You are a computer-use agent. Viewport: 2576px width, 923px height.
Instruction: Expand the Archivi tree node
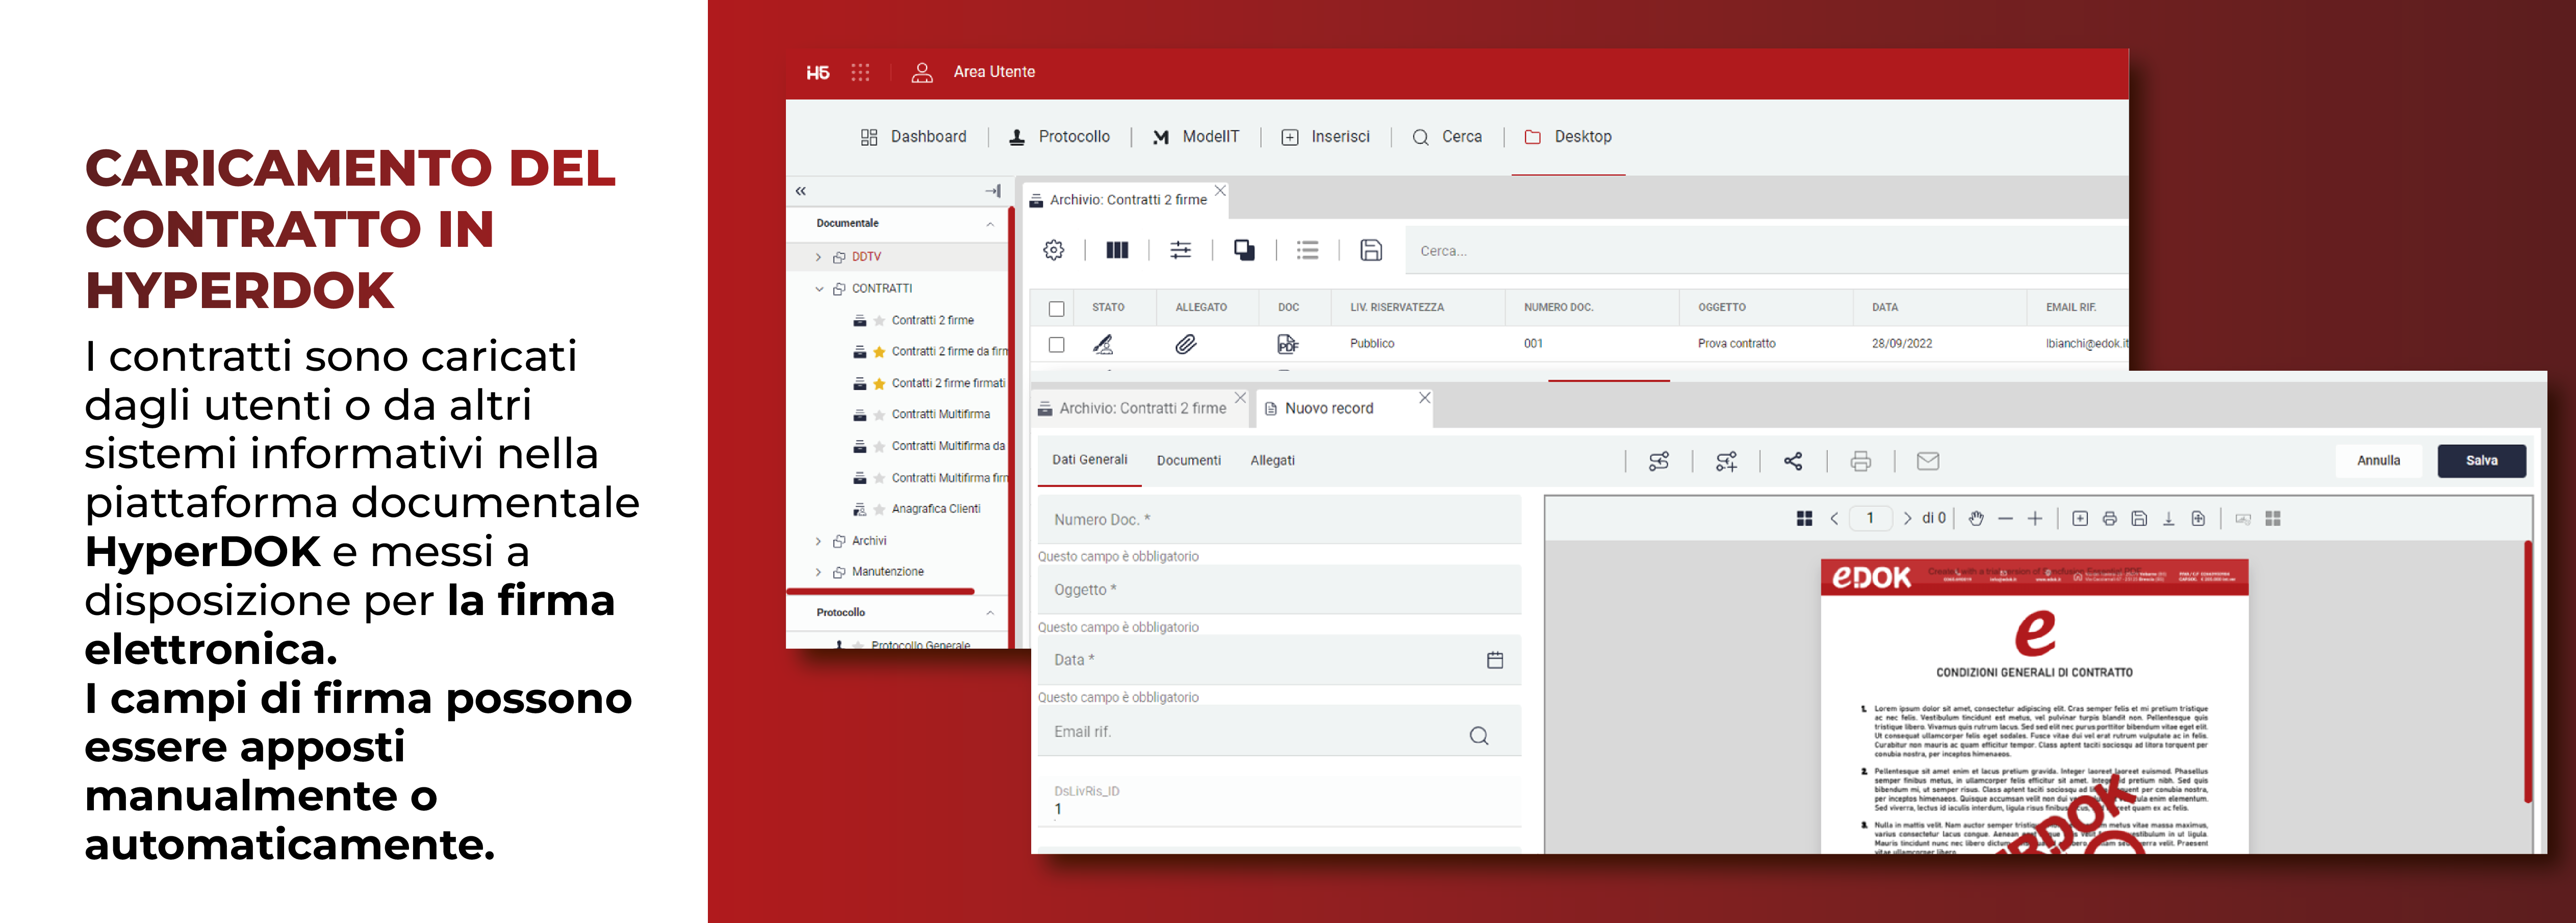(x=818, y=541)
